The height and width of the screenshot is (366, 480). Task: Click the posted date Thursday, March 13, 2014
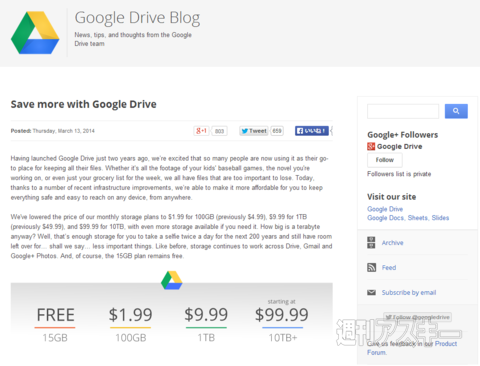click(63, 131)
